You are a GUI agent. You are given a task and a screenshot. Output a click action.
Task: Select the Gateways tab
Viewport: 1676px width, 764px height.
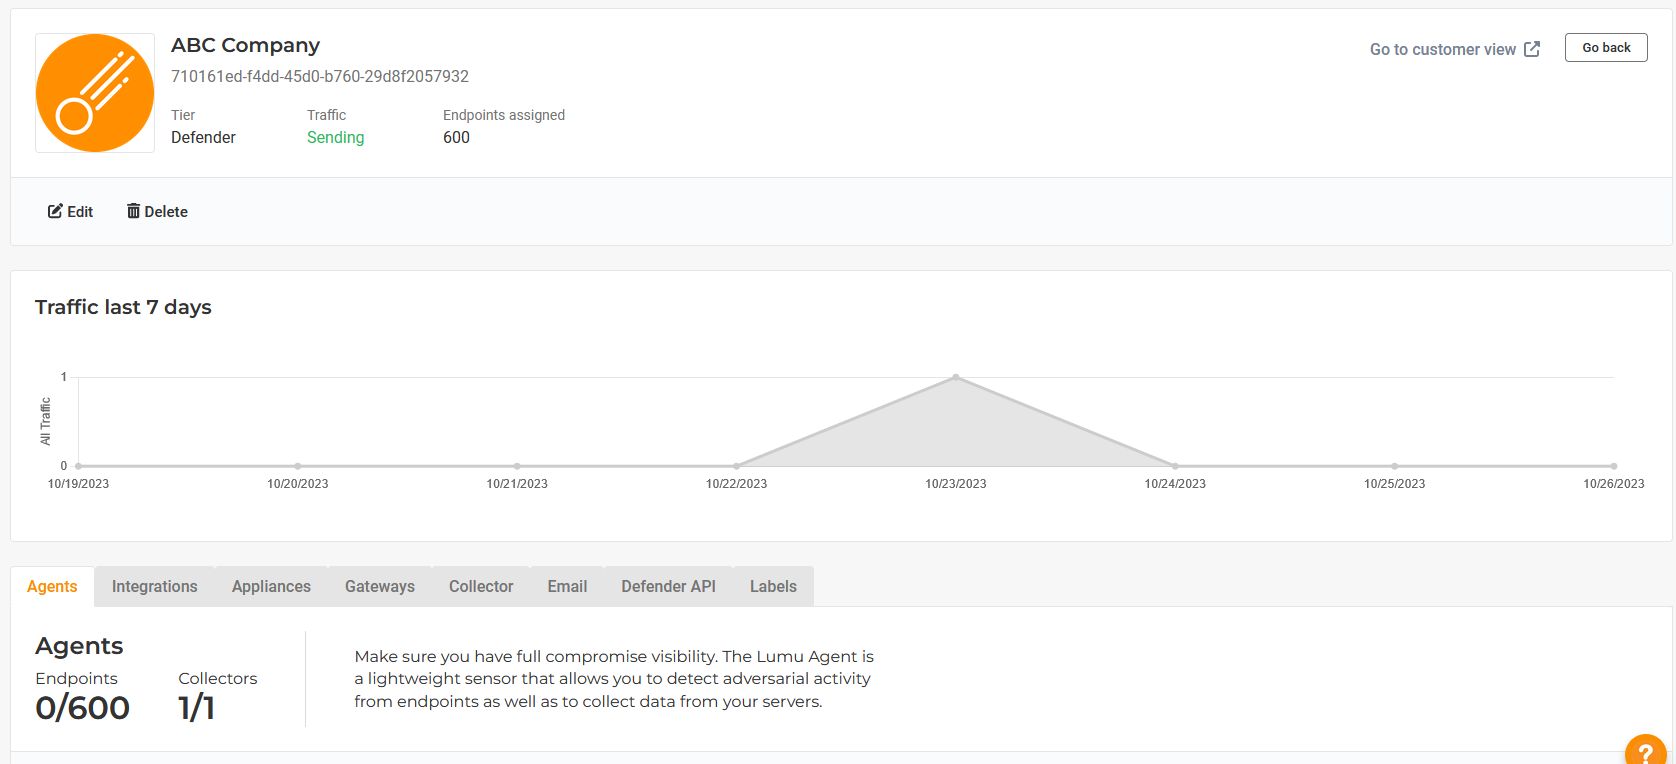(x=379, y=586)
